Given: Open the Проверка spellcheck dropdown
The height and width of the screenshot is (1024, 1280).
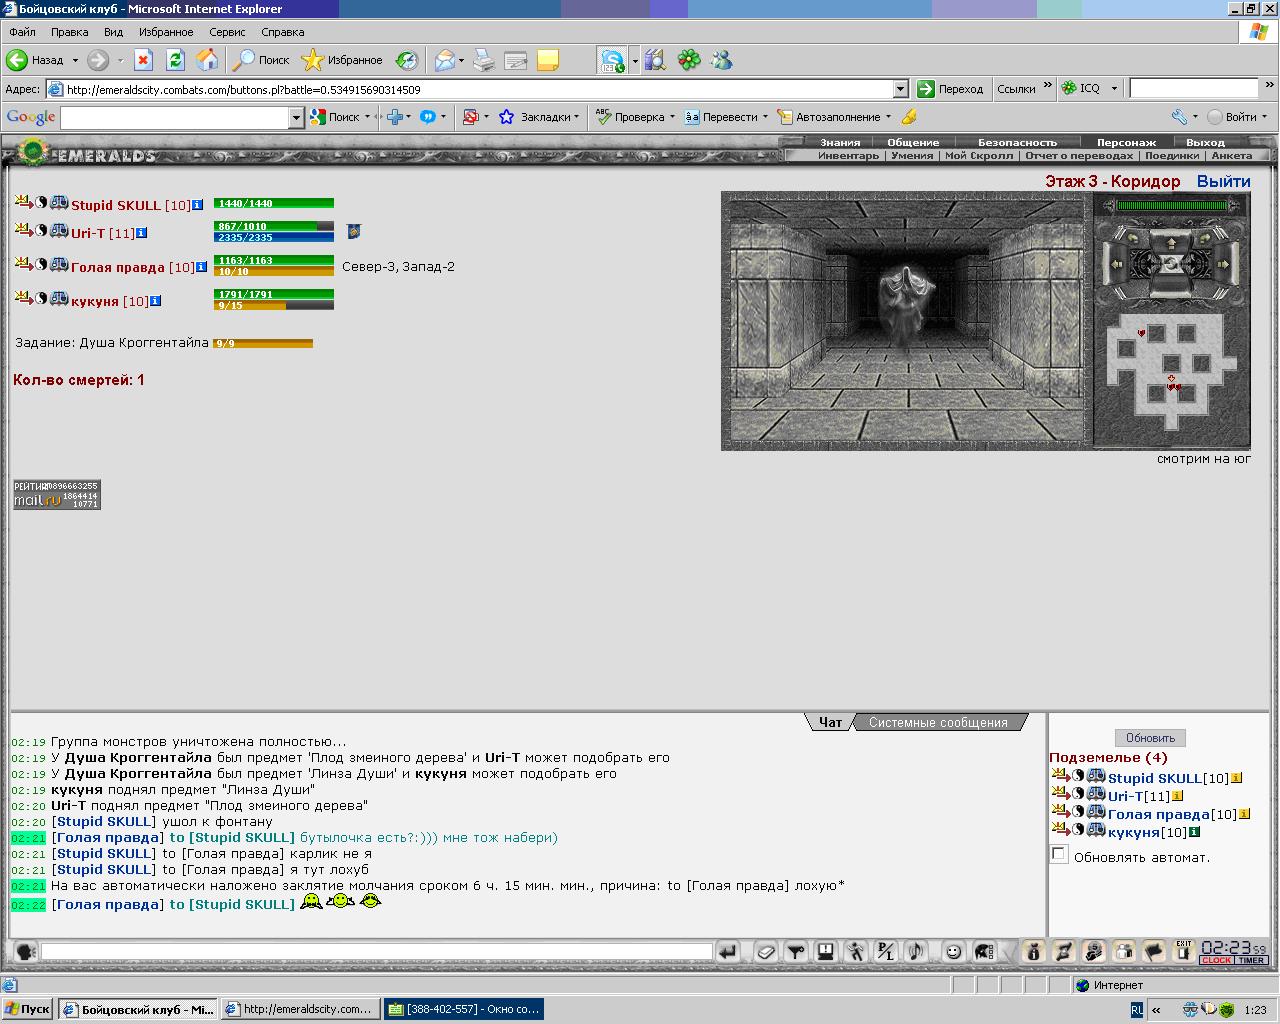Looking at the screenshot, I should point(672,117).
